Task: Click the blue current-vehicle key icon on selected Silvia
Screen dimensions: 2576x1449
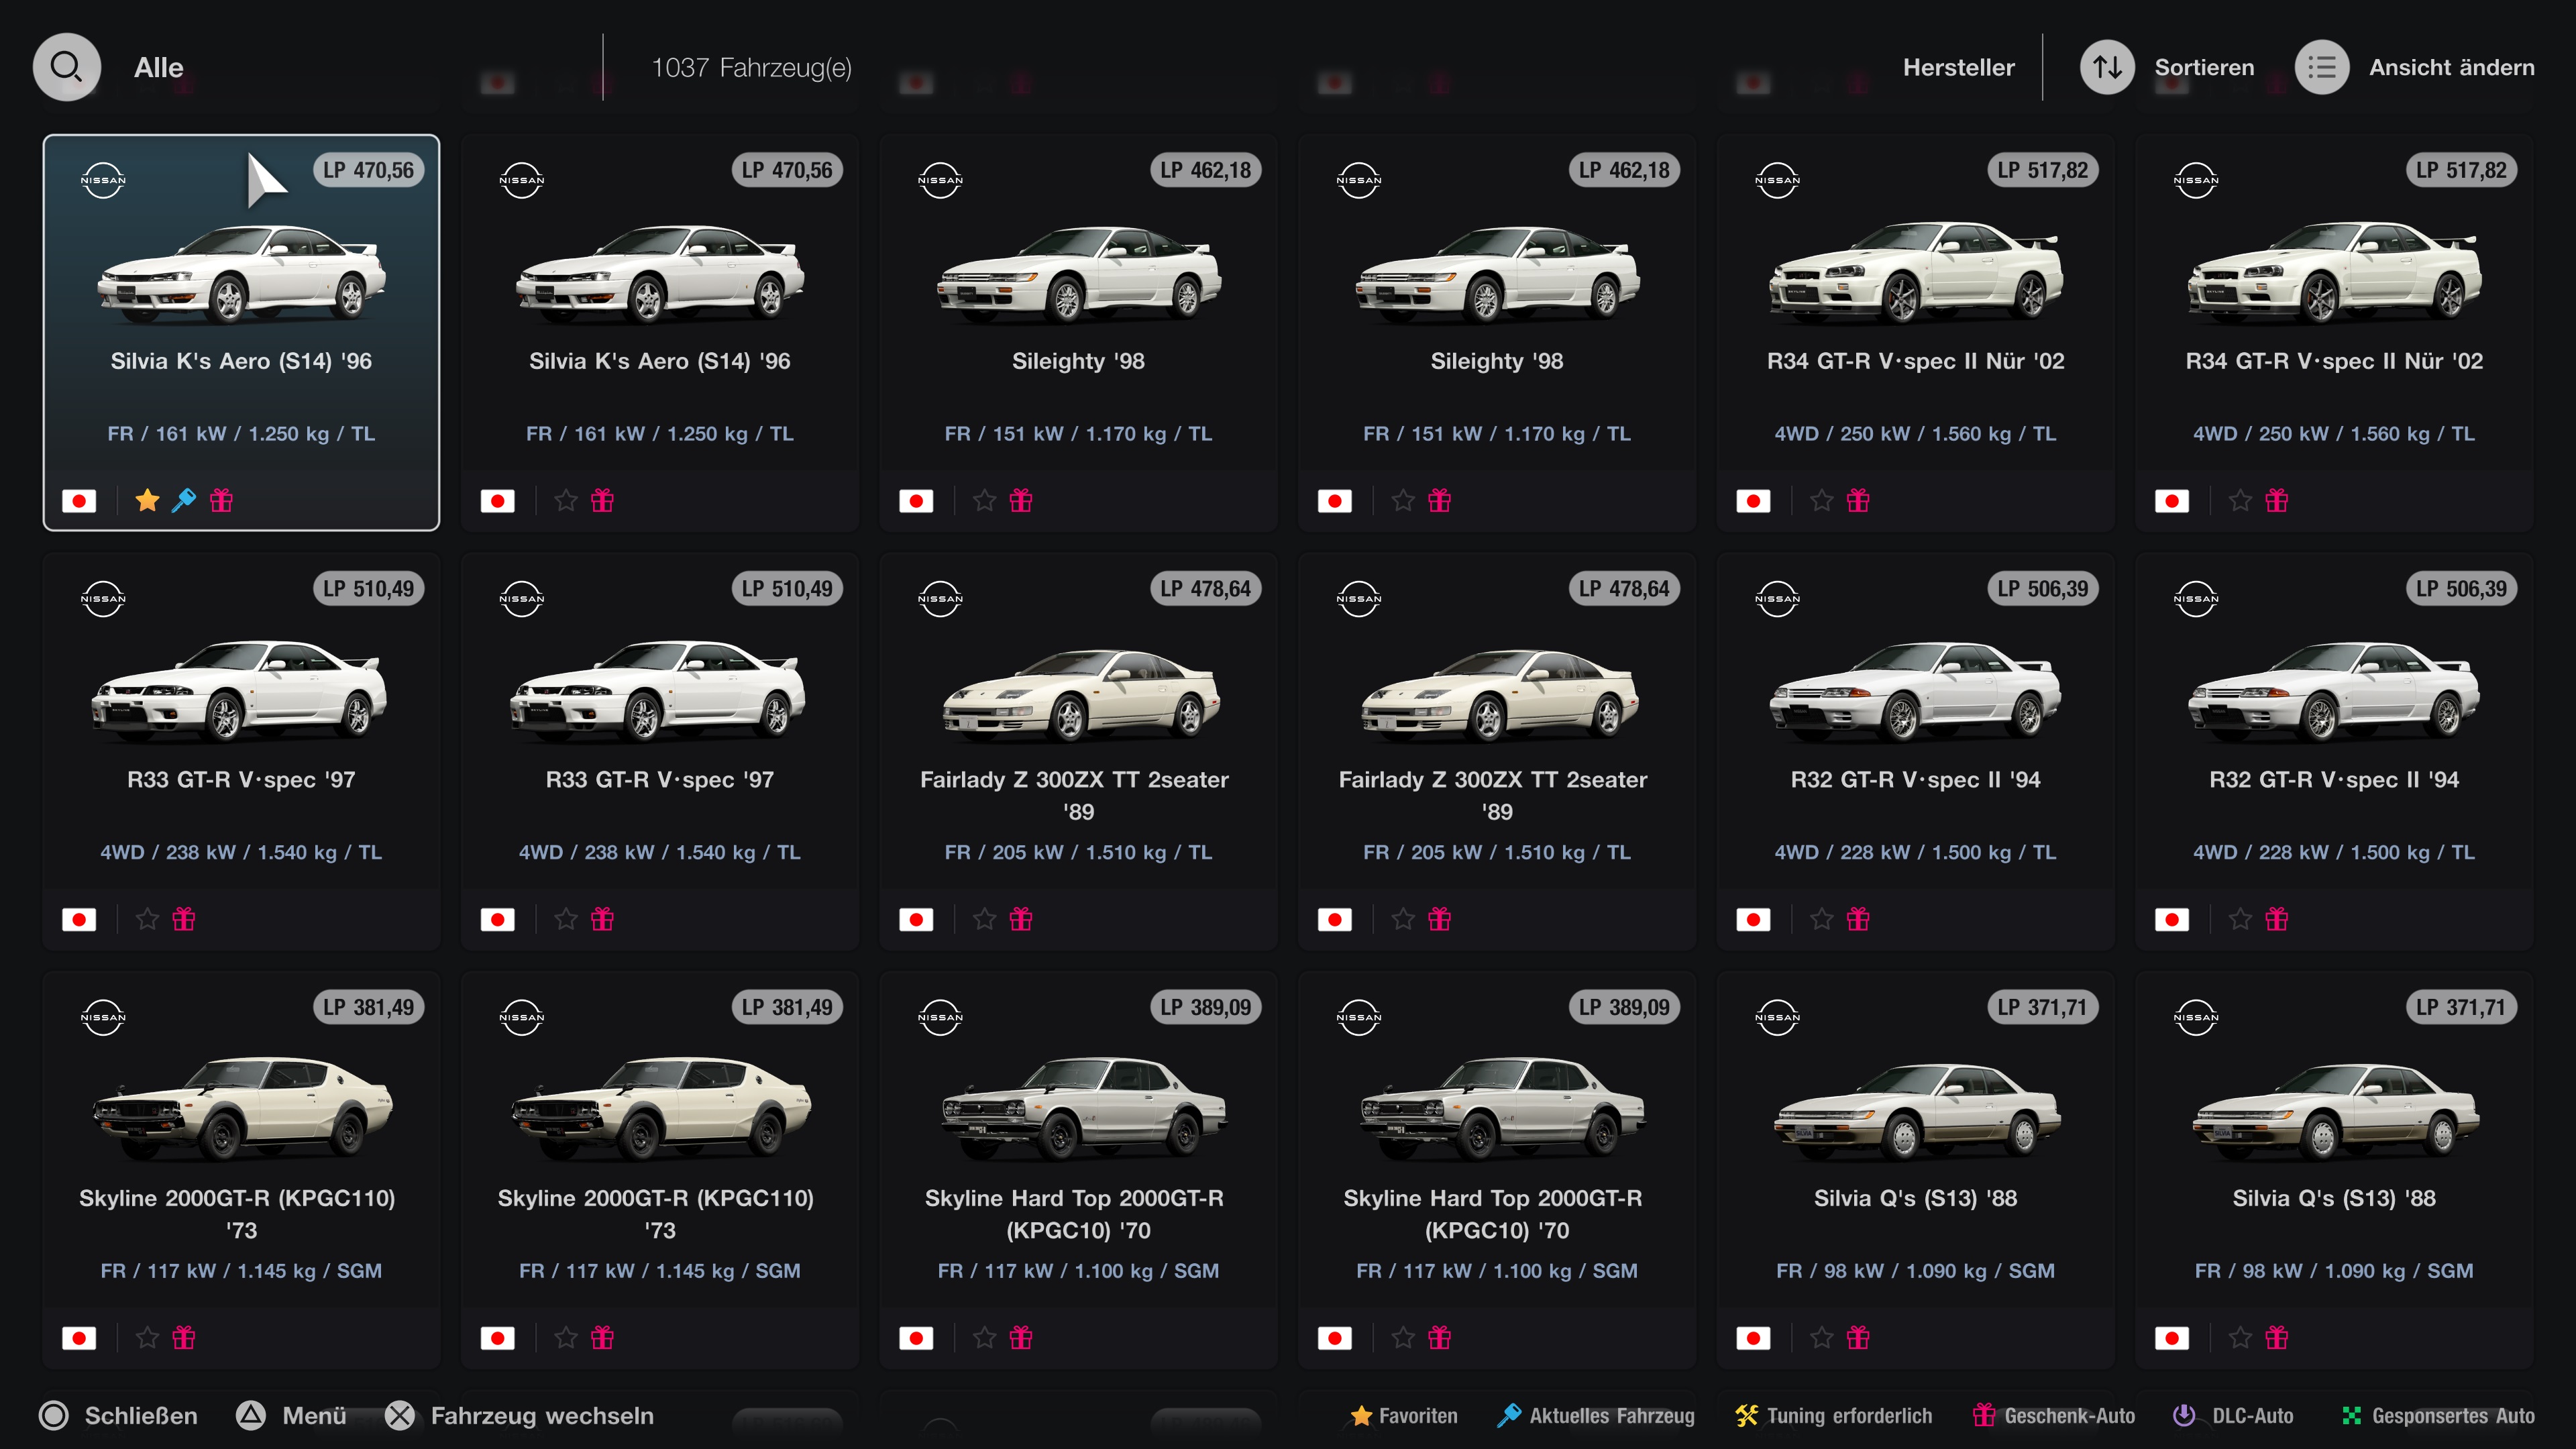Action: tap(184, 500)
